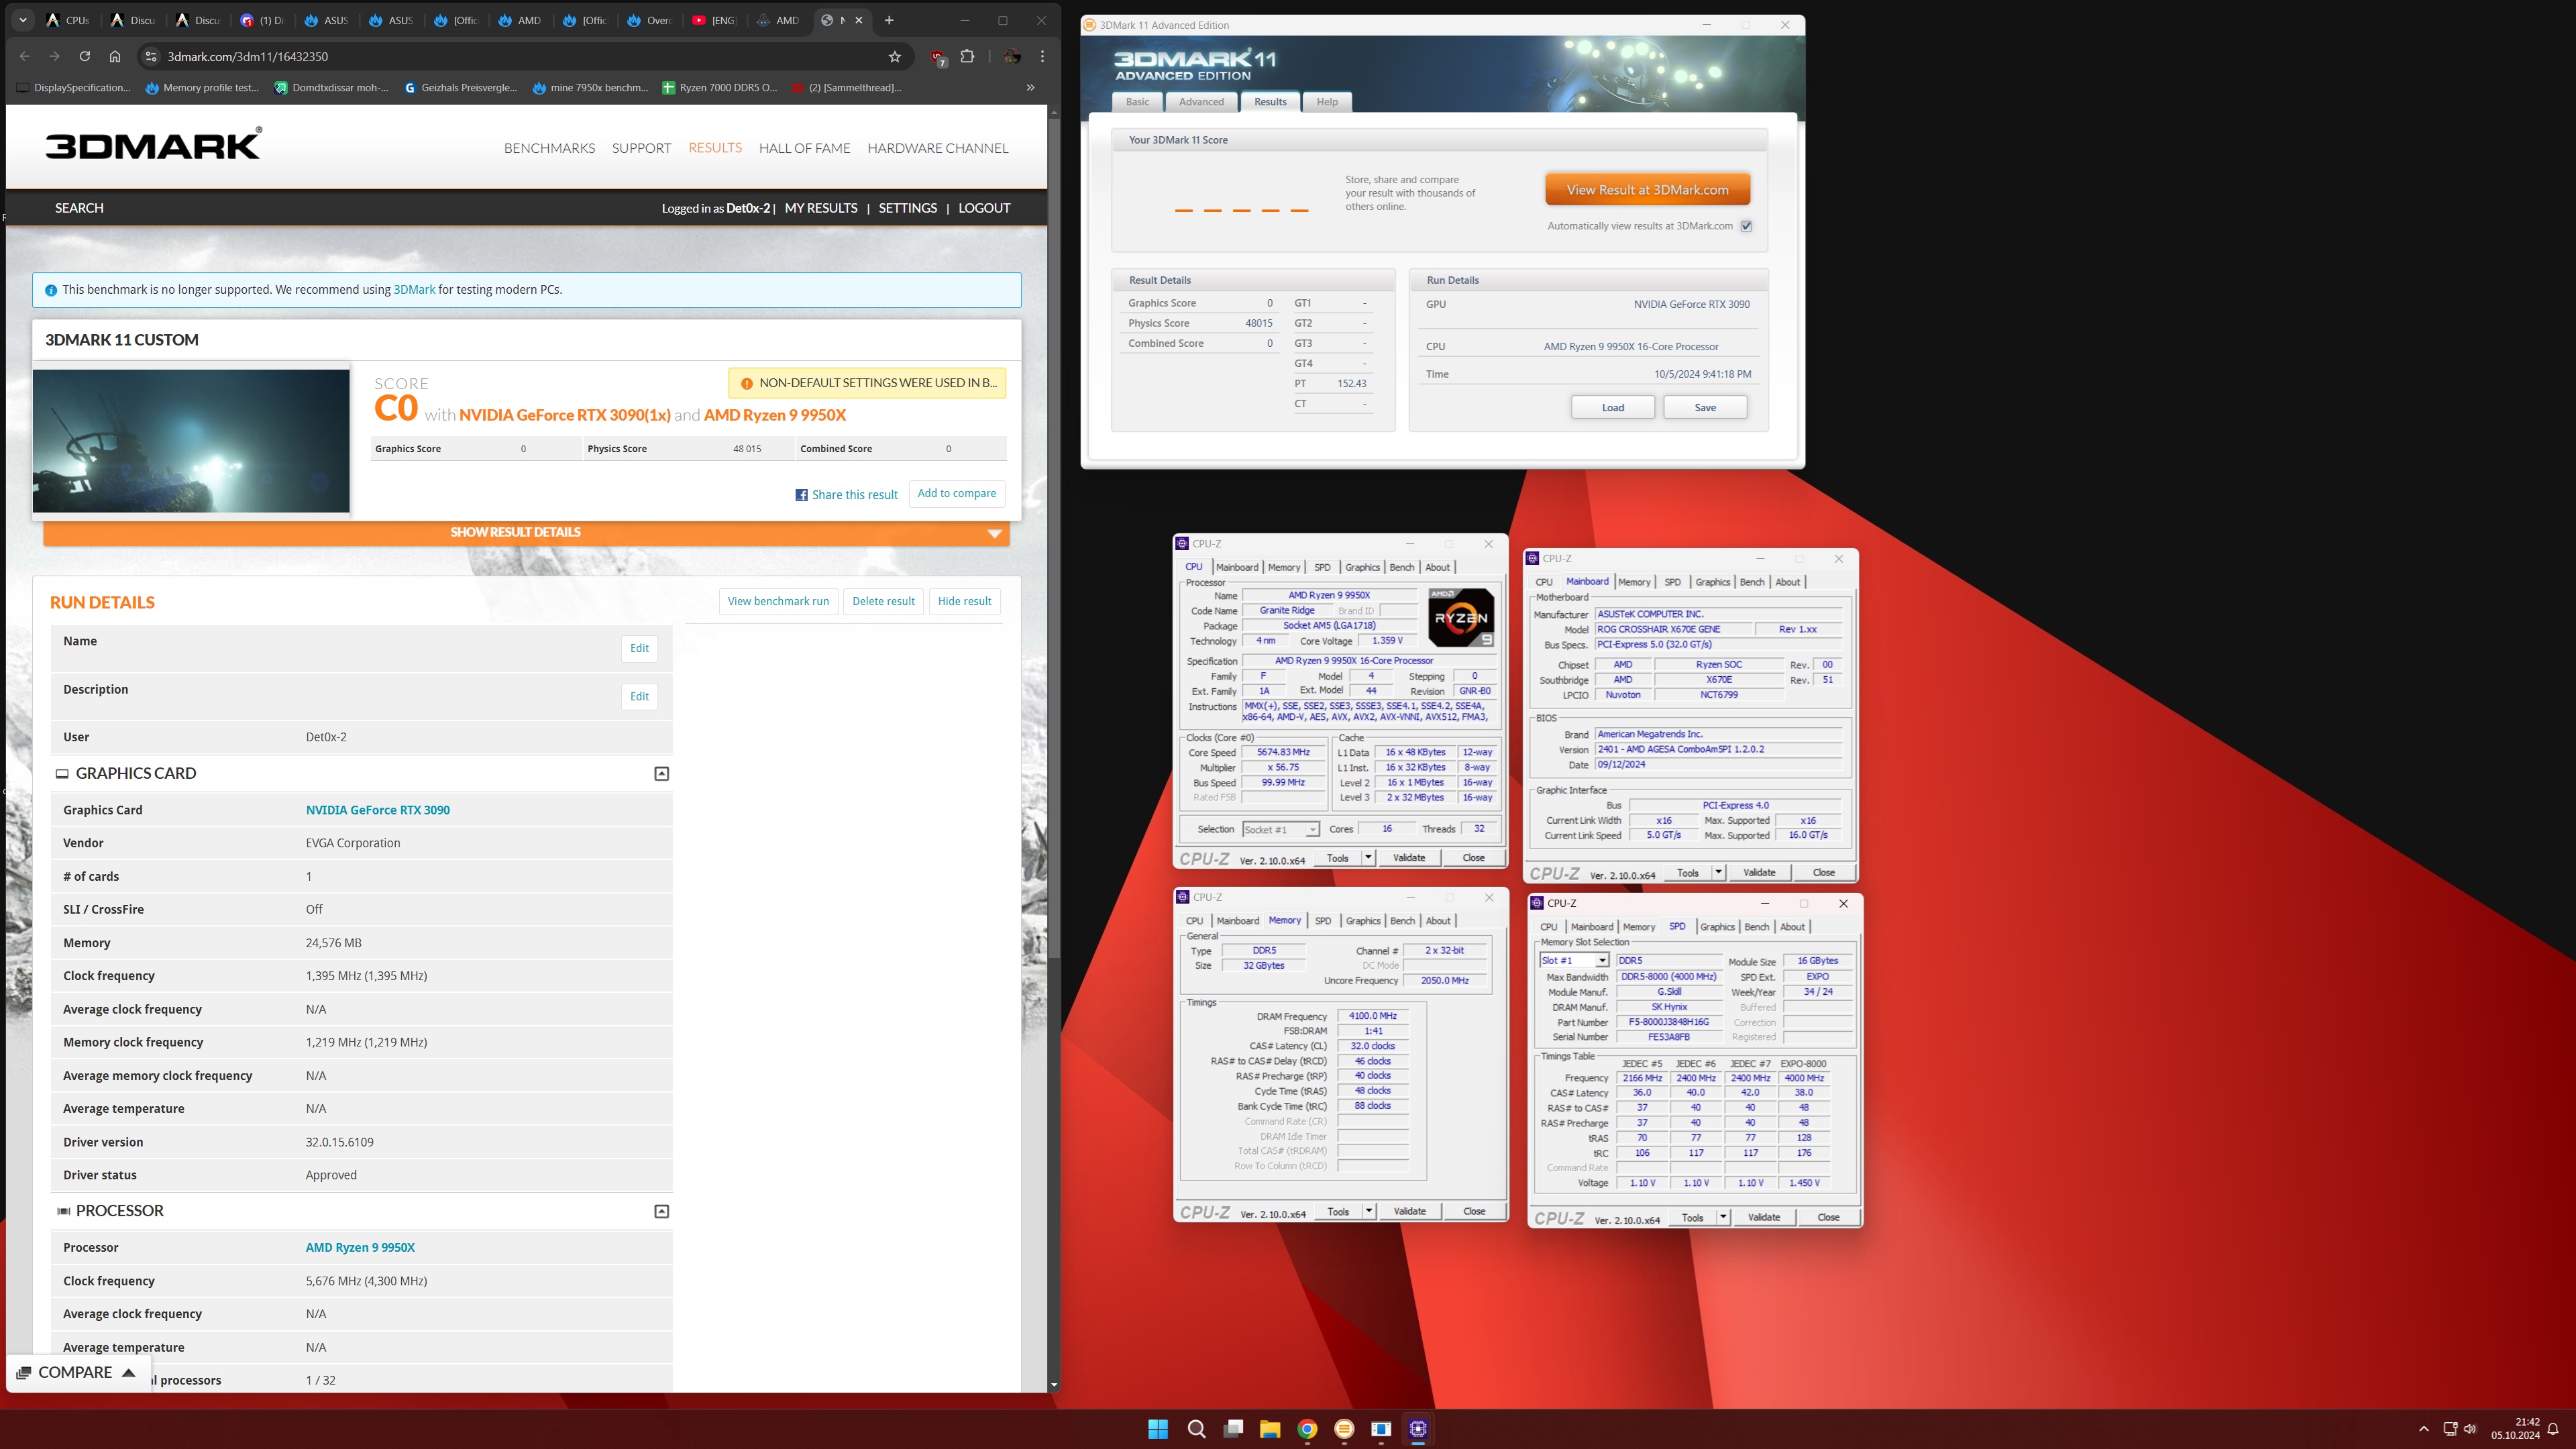This screenshot has height=1449, width=2576.
Task: Click the warning icon in non-default settings banner
Action: 746,383
